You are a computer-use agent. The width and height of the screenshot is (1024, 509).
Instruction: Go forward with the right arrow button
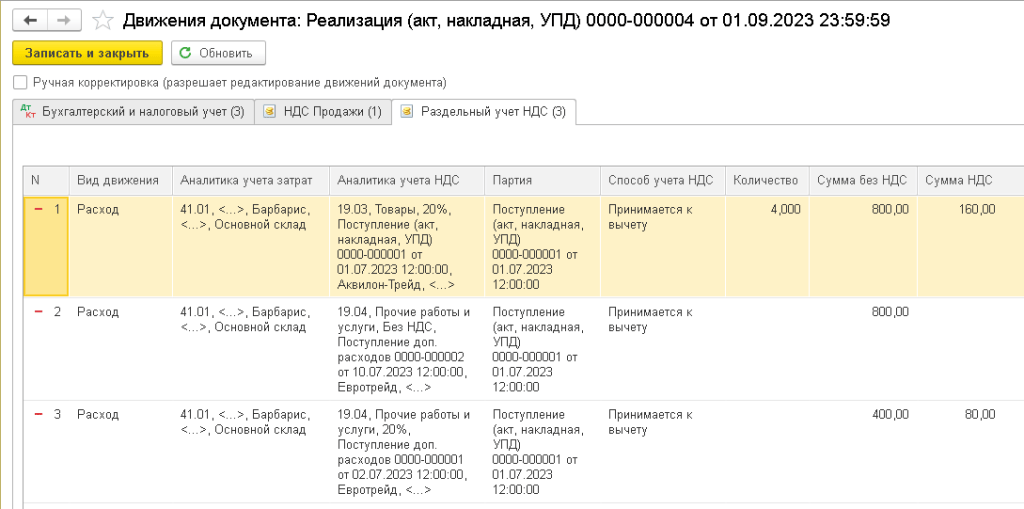tap(63, 21)
